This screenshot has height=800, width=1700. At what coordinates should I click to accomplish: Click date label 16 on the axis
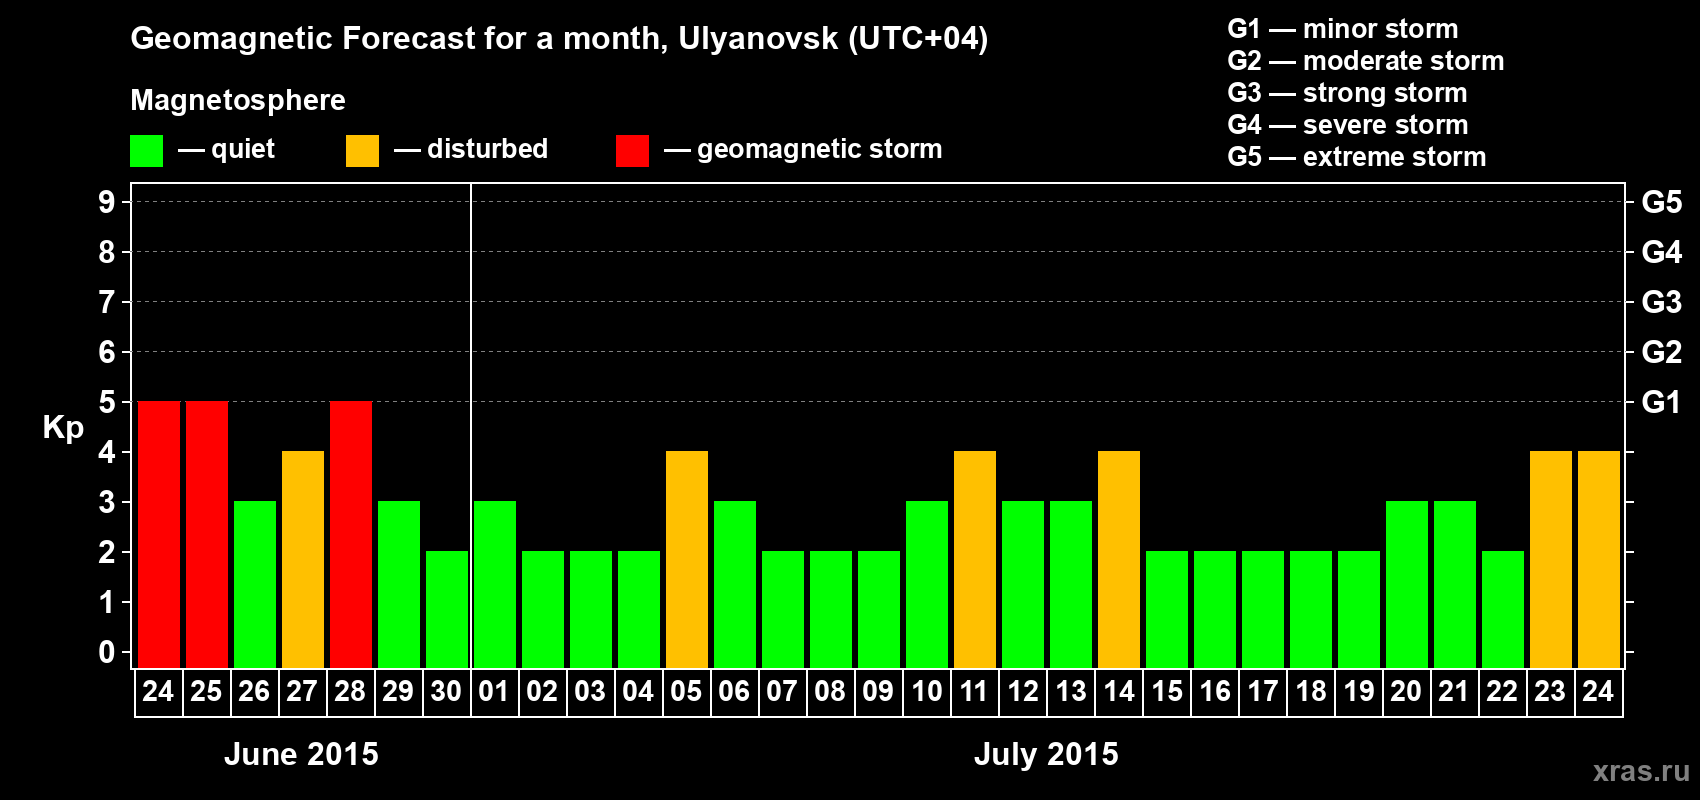1214,691
